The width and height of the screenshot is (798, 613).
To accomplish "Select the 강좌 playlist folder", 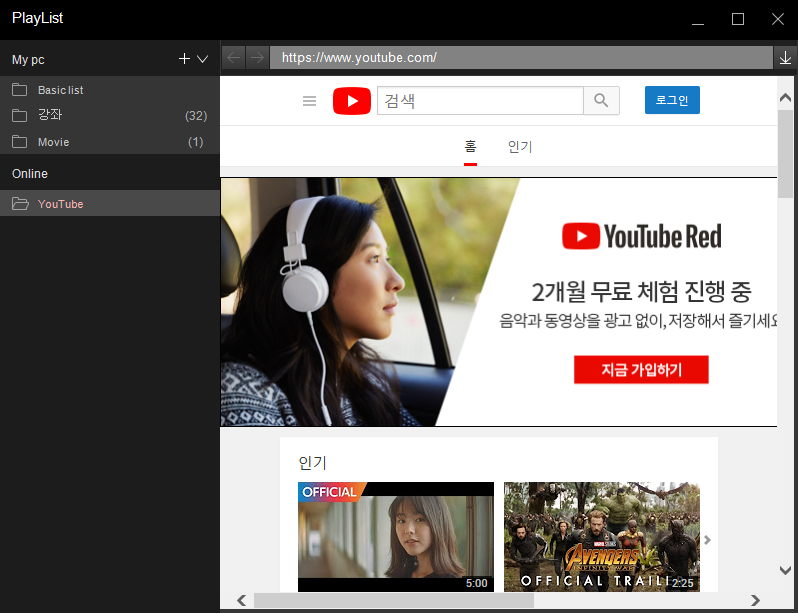I will [50, 116].
